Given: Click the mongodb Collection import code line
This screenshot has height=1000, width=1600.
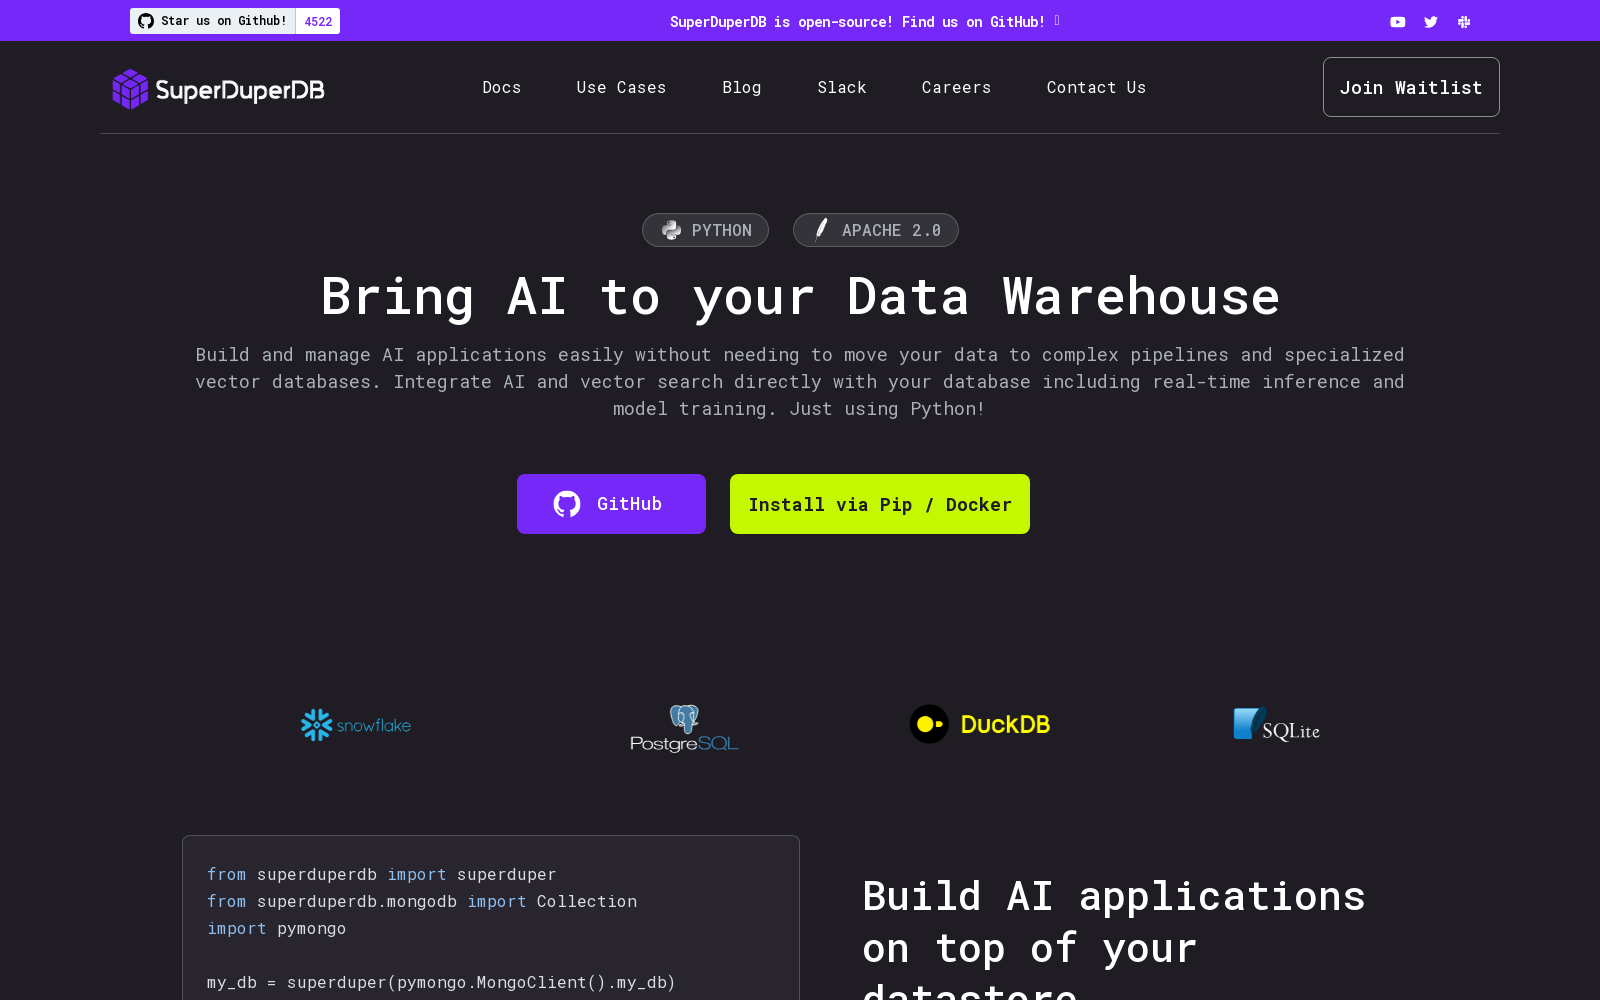Looking at the screenshot, I should pyautogui.click(x=422, y=901).
